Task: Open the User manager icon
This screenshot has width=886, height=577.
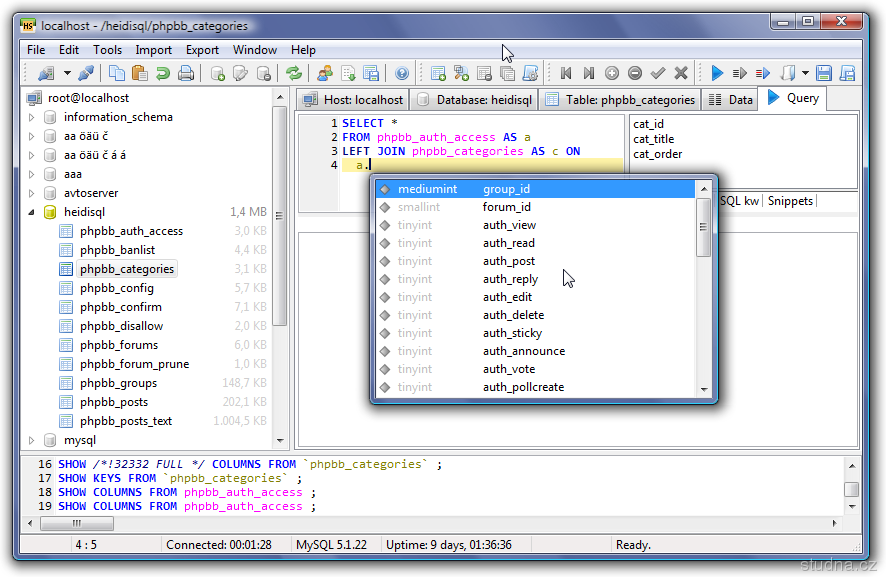Action: point(325,73)
